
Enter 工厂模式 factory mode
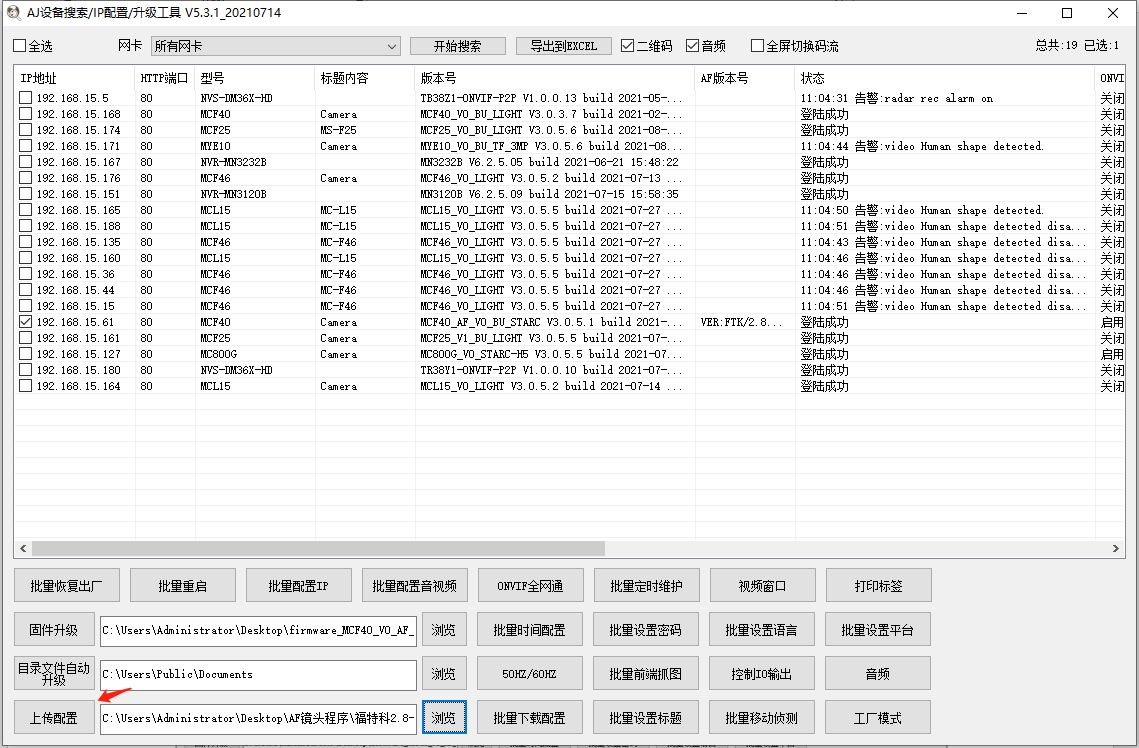click(877, 718)
